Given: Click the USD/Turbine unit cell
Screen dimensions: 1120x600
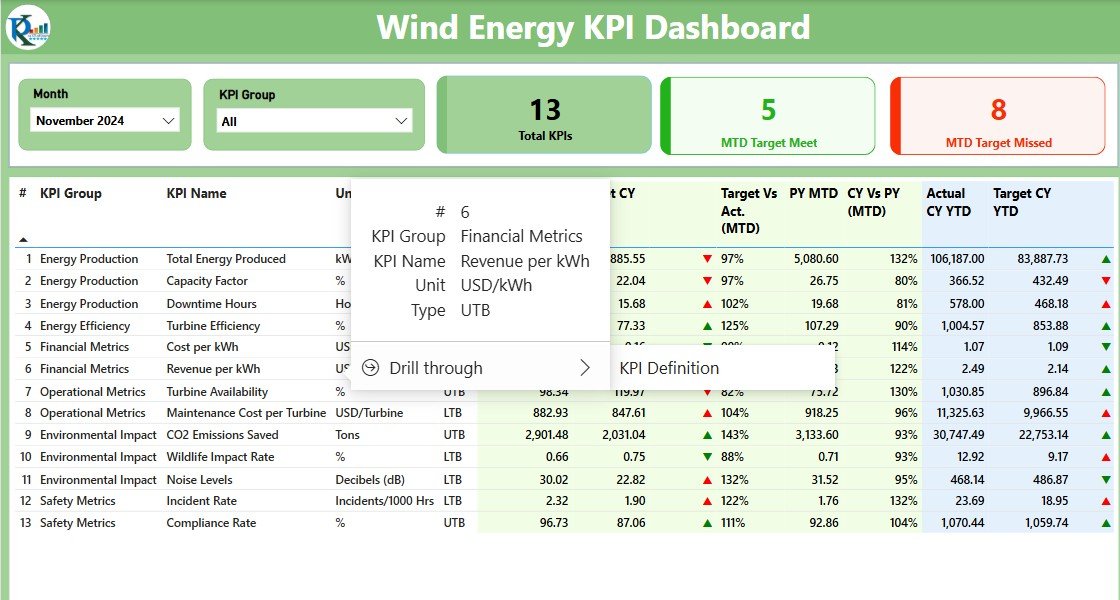Looking at the screenshot, I should click(369, 413).
